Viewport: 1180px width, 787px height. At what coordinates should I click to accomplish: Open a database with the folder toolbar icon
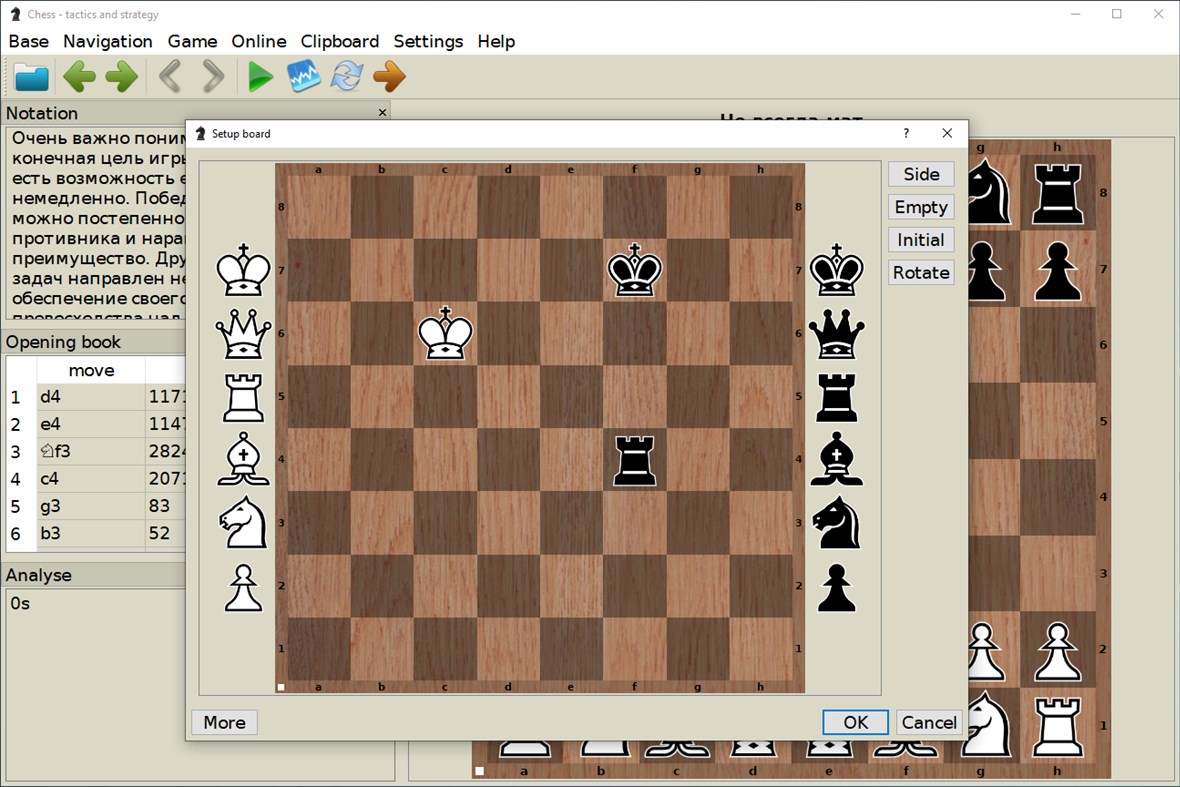click(x=31, y=76)
